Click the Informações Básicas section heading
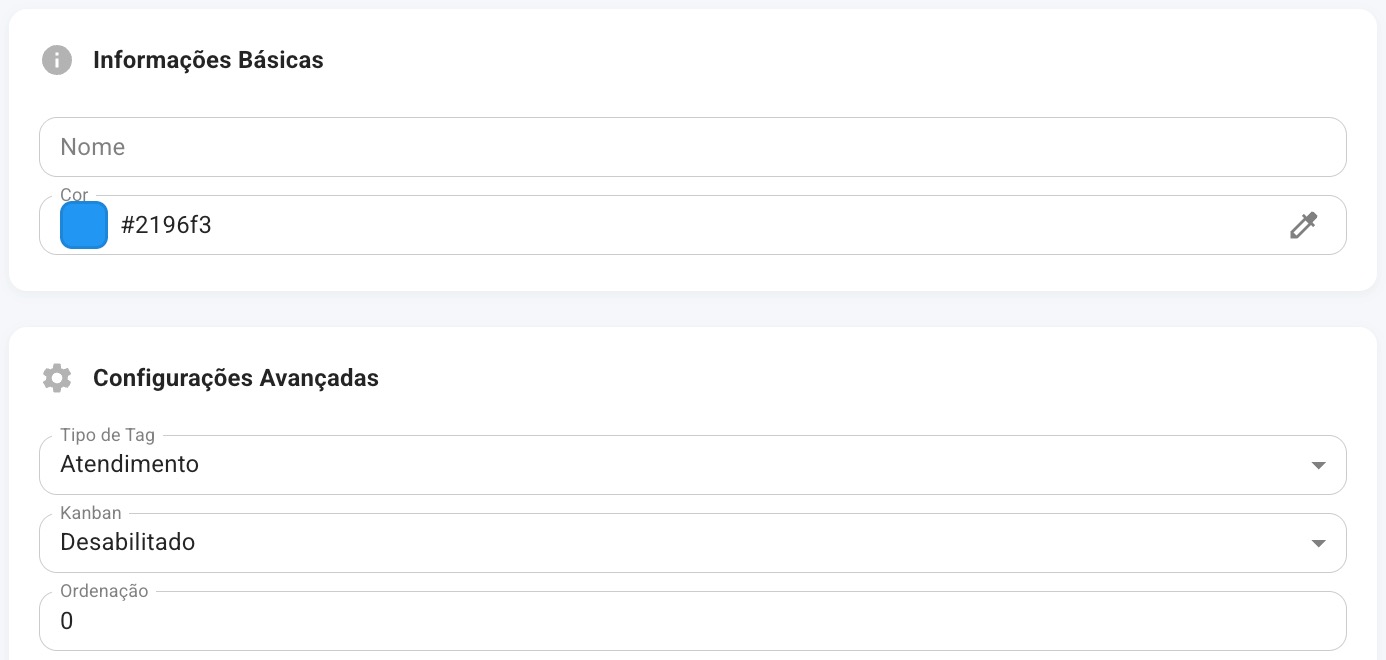This screenshot has width=1386, height=660. pyautogui.click(x=208, y=60)
